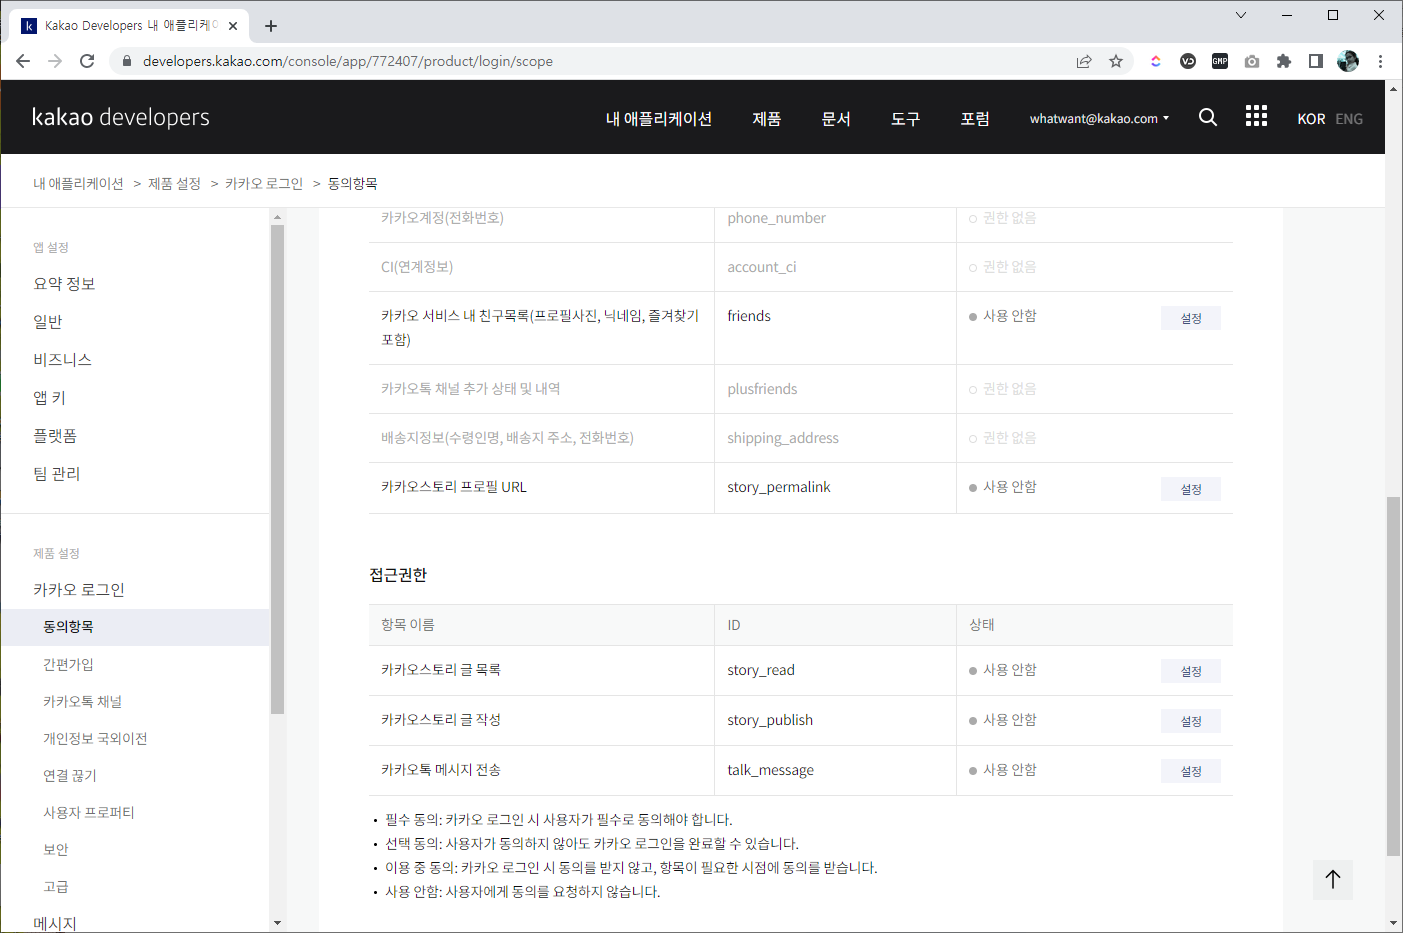Click 카카오 로그인 breadcrumb link
Viewport: 1403px width, 933px height.
click(x=264, y=183)
